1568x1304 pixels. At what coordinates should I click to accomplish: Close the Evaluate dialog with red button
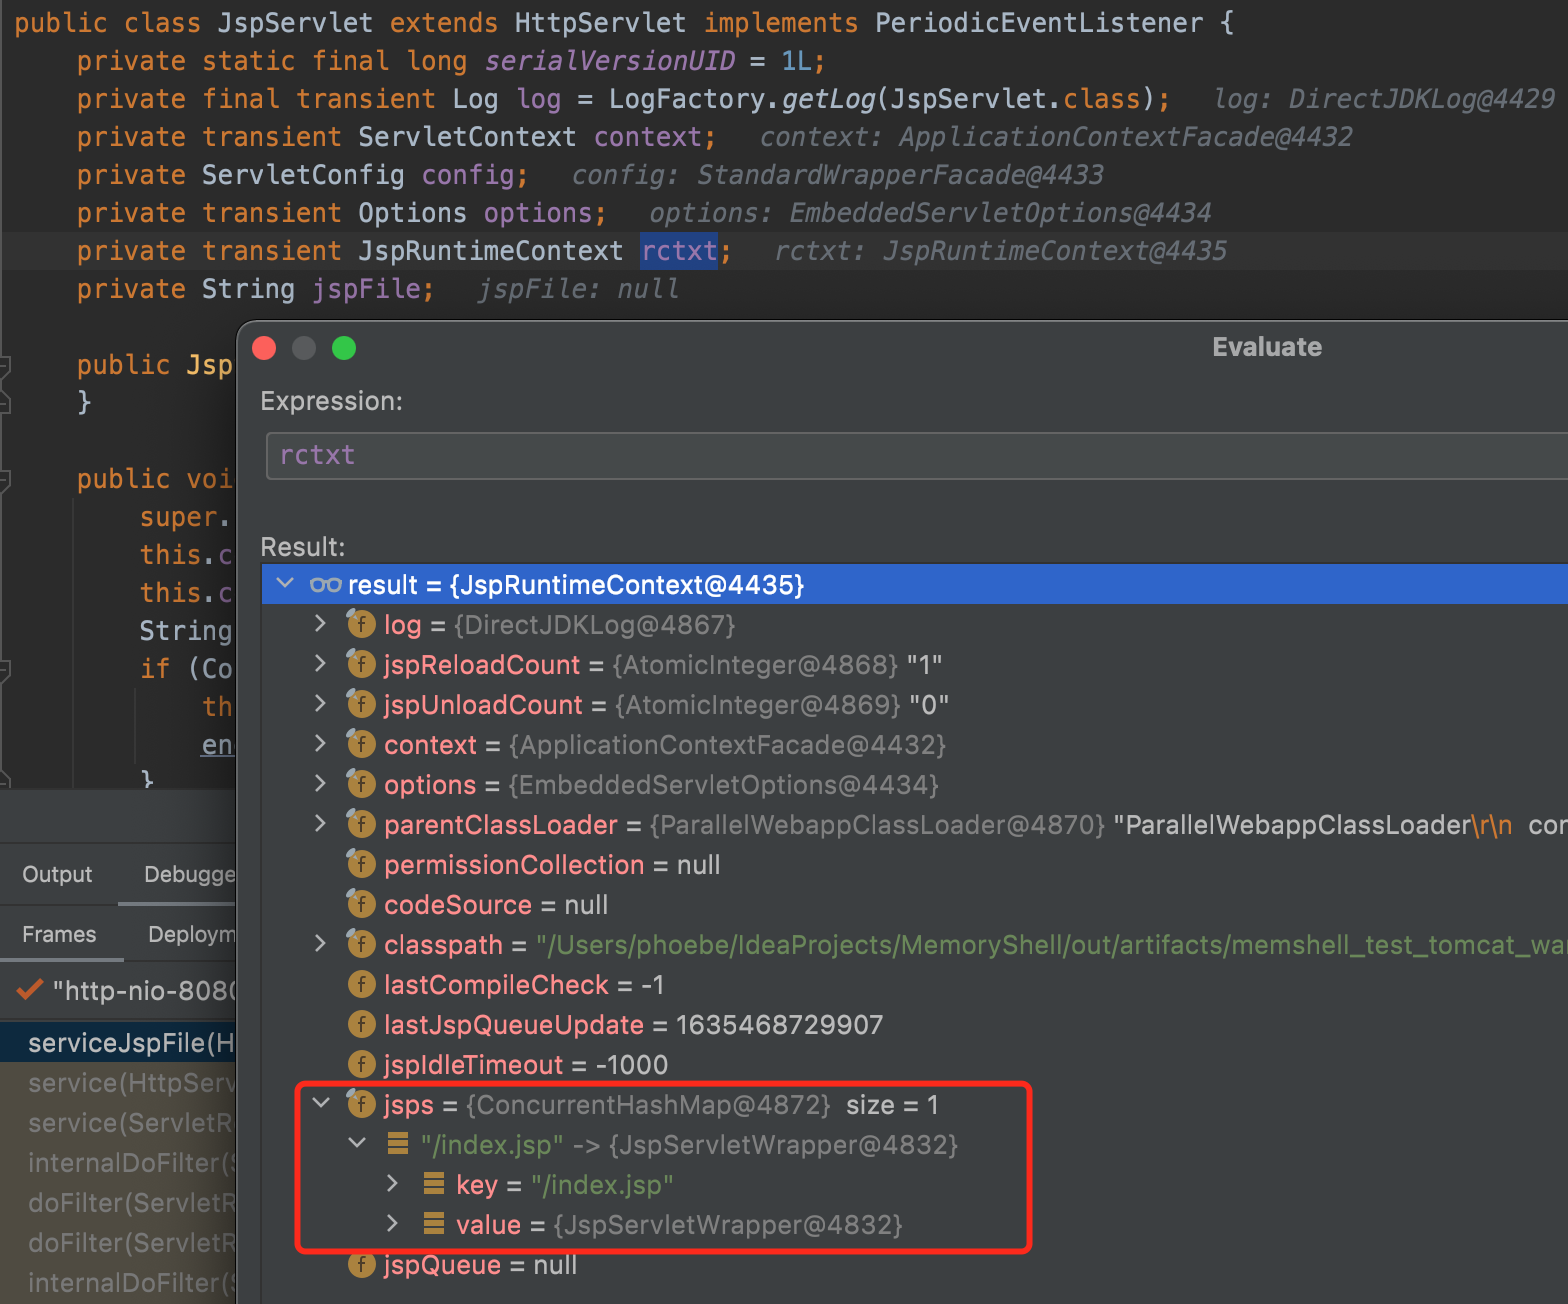tap(264, 348)
